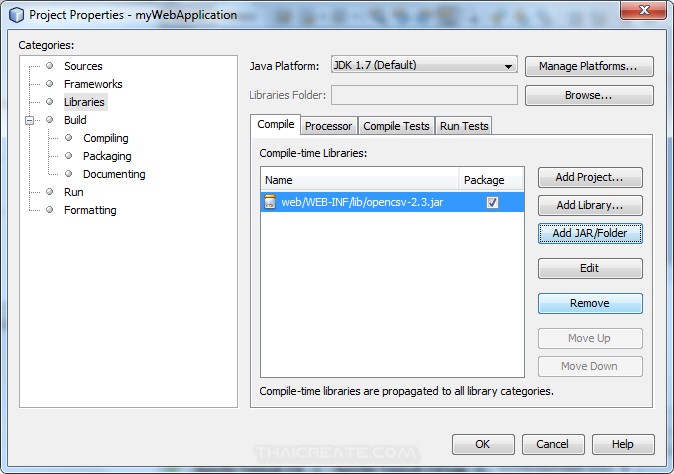Select the Compiling subcategory
The image size is (674, 474).
click(106, 138)
